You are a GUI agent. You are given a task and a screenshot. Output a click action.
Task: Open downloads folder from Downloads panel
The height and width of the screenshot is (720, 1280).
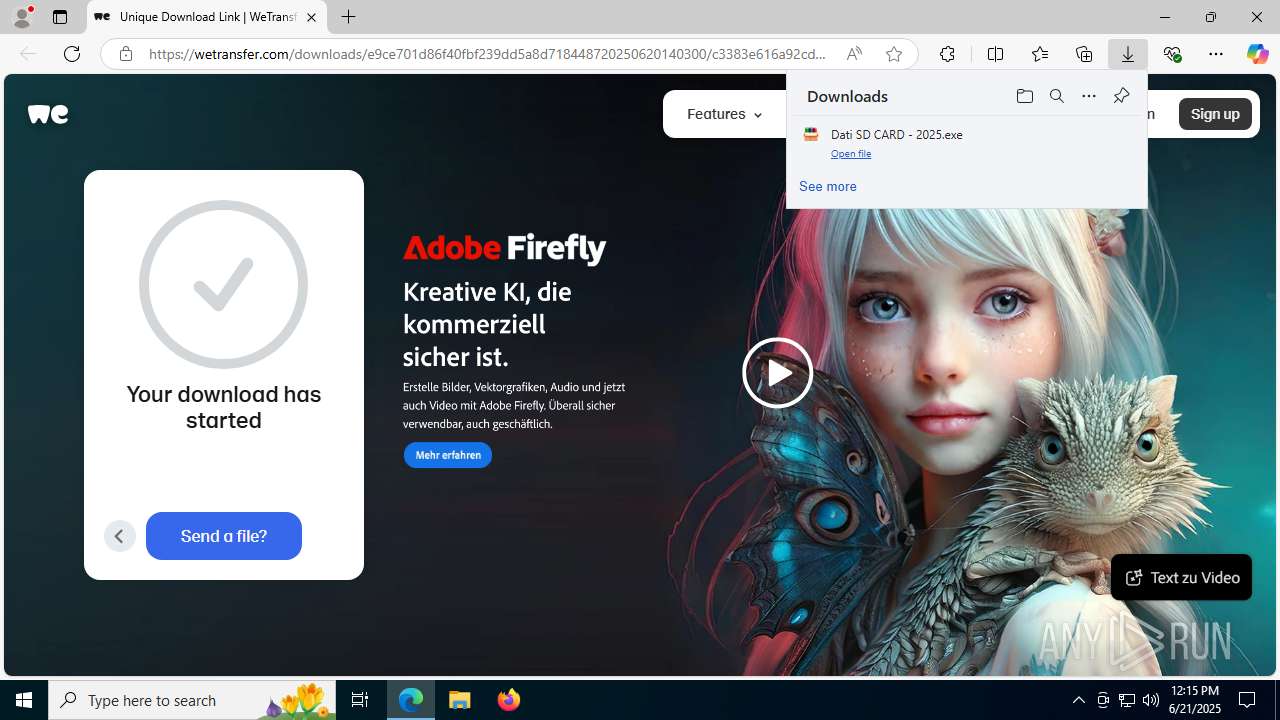pyautogui.click(x=1024, y=96)
